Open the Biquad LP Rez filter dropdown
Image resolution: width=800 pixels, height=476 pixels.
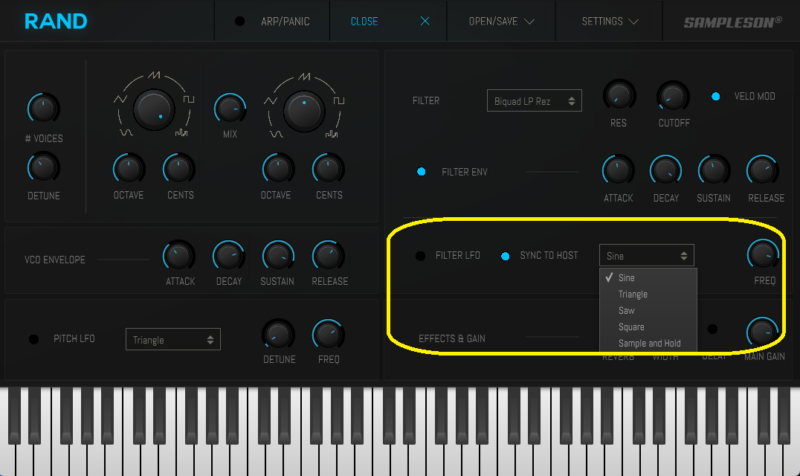tap(534, 101)
